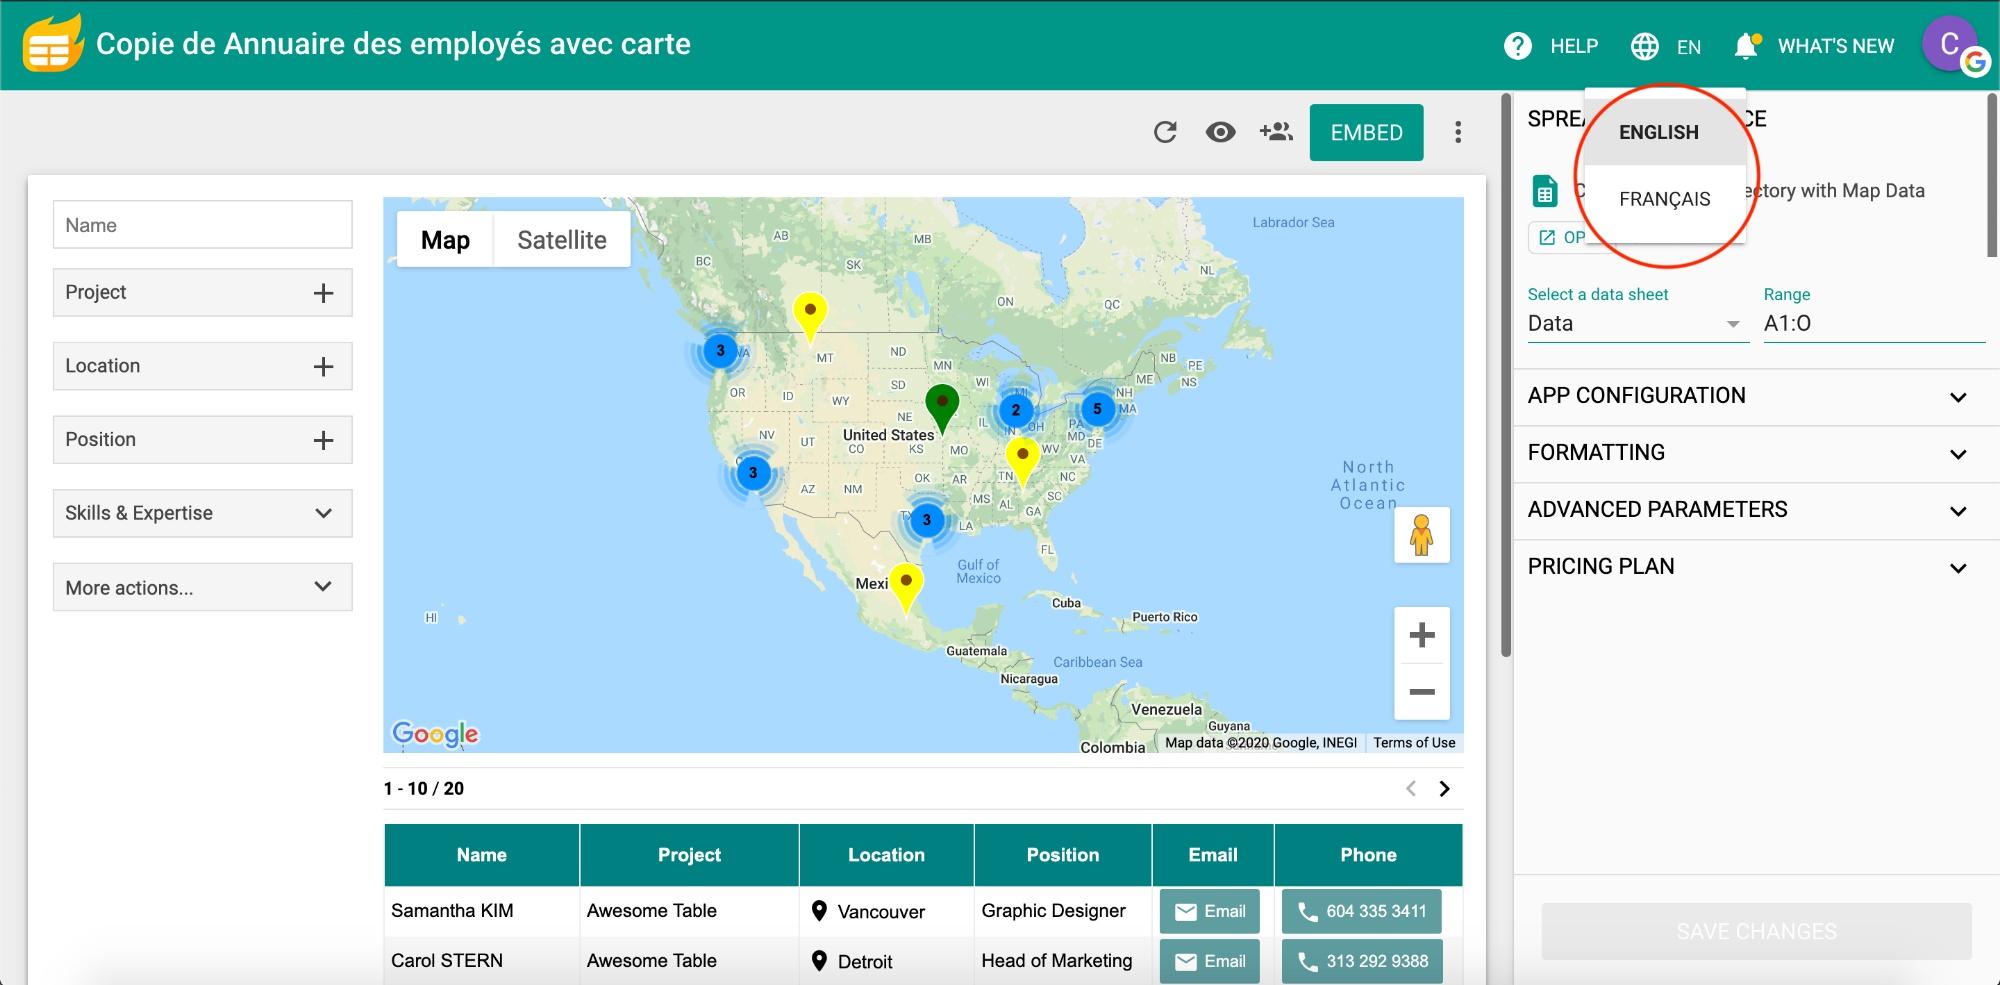
Task: Toggle the preview eye icon
Action: (1220, 132)
